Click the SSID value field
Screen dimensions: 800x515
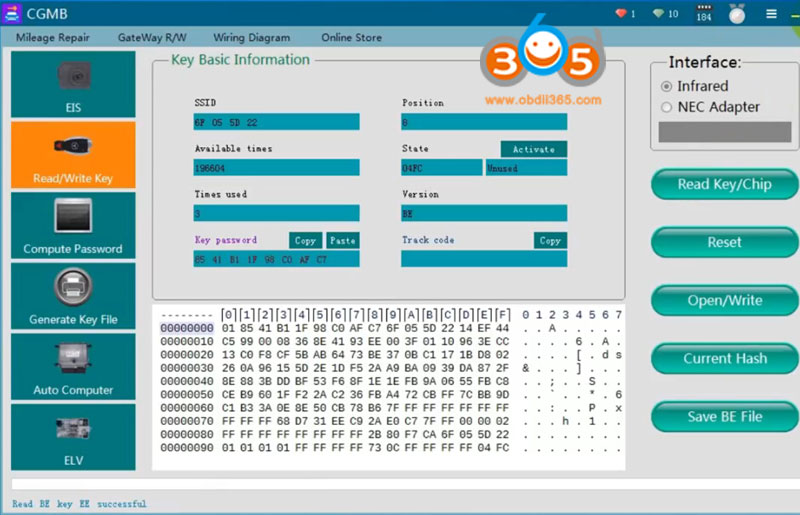pos(276,122)
